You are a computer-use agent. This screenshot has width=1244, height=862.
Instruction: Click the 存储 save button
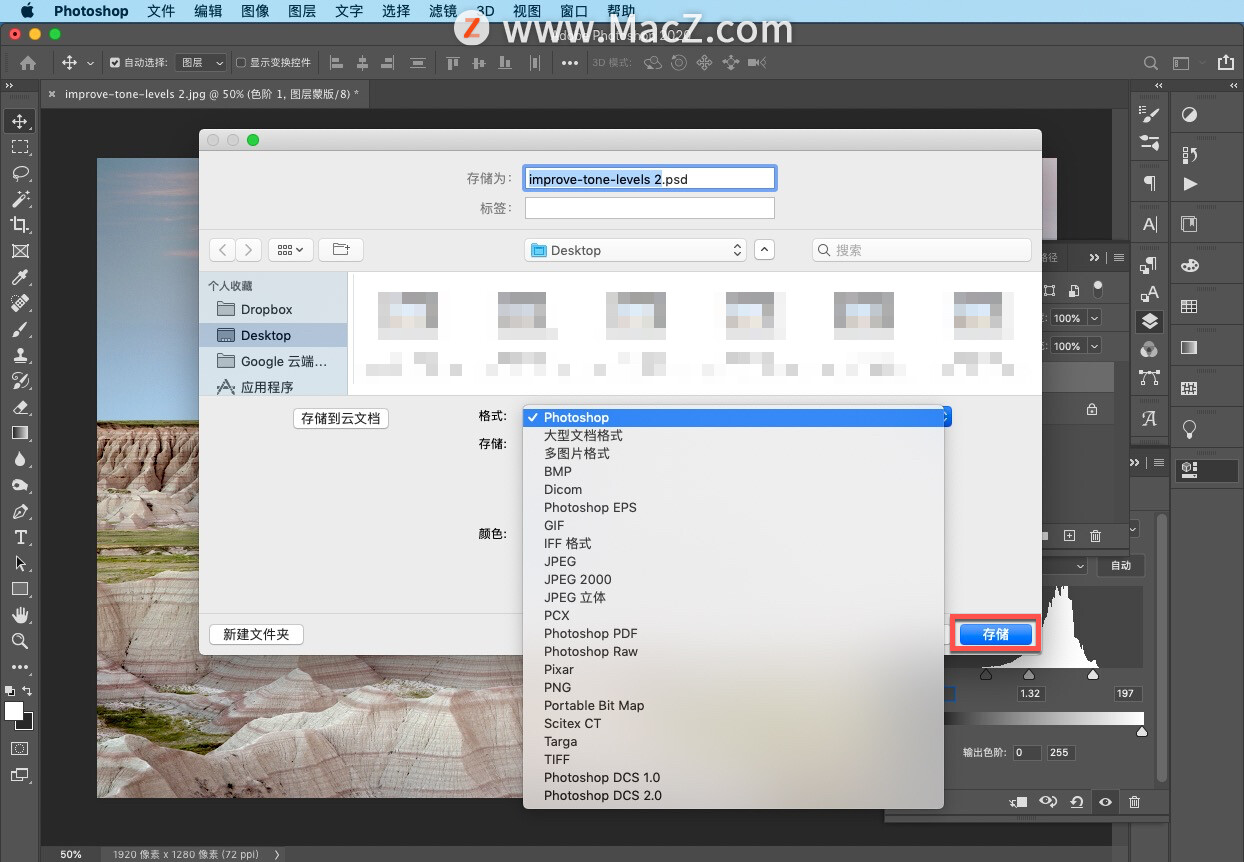995,634
